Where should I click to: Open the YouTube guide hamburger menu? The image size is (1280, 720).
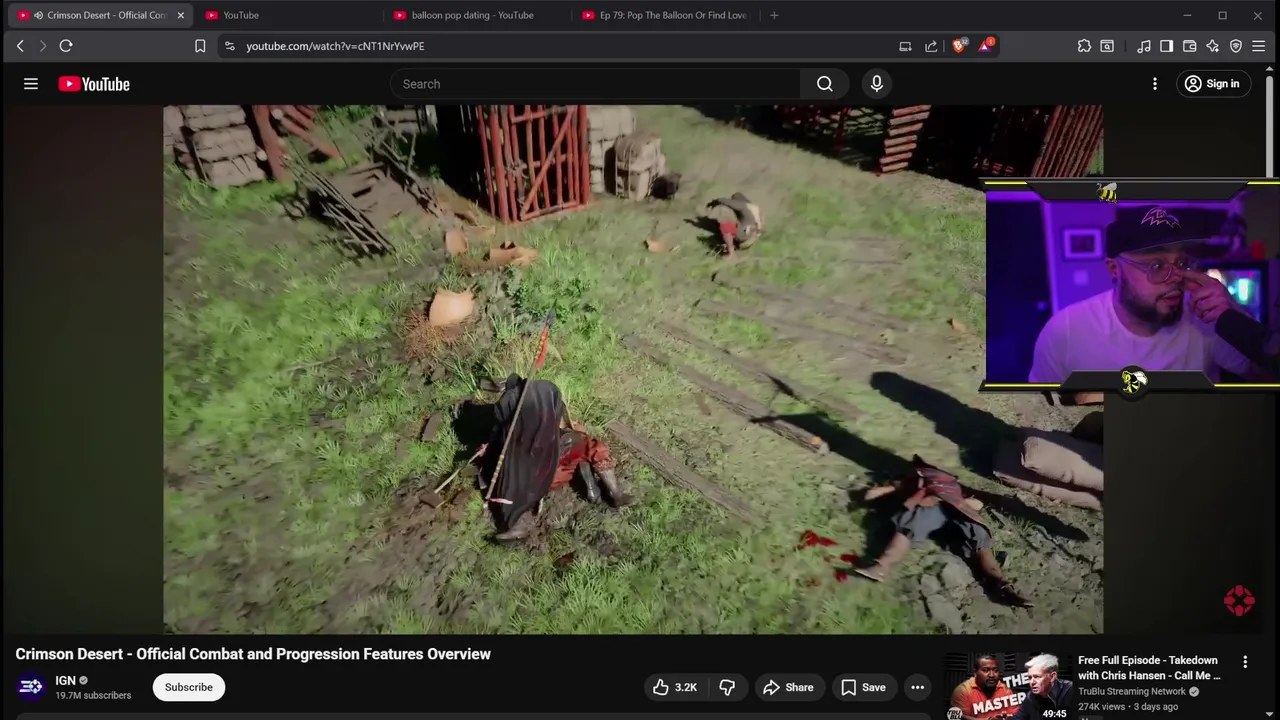tap(31, 84)
